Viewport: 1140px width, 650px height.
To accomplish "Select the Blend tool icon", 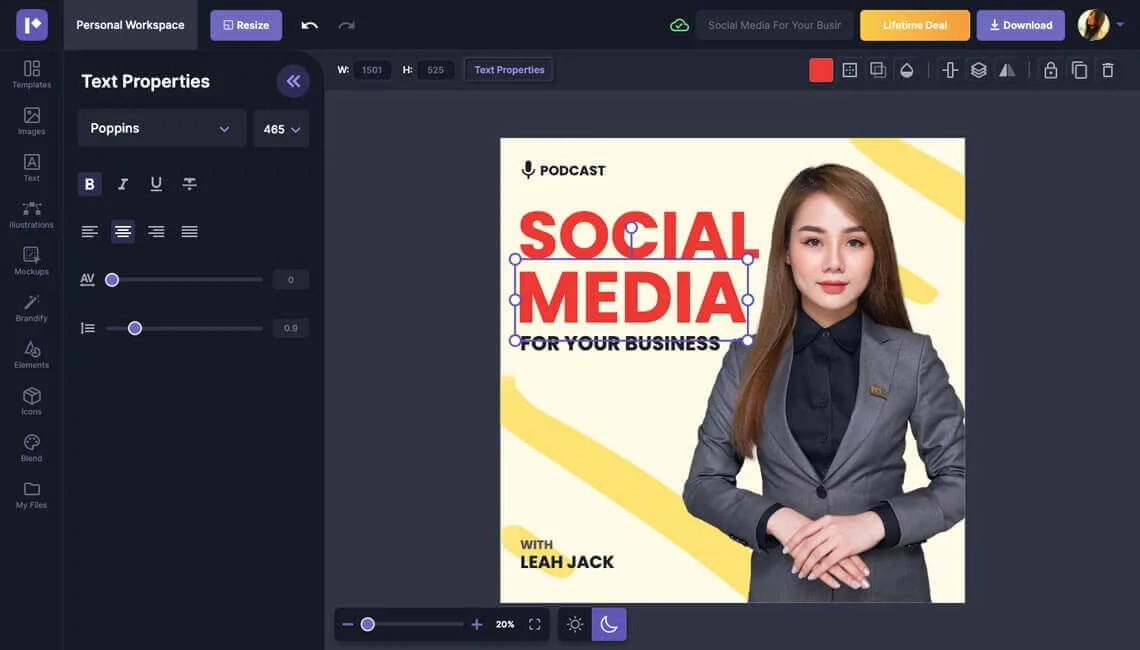I will tap(31, 448).
